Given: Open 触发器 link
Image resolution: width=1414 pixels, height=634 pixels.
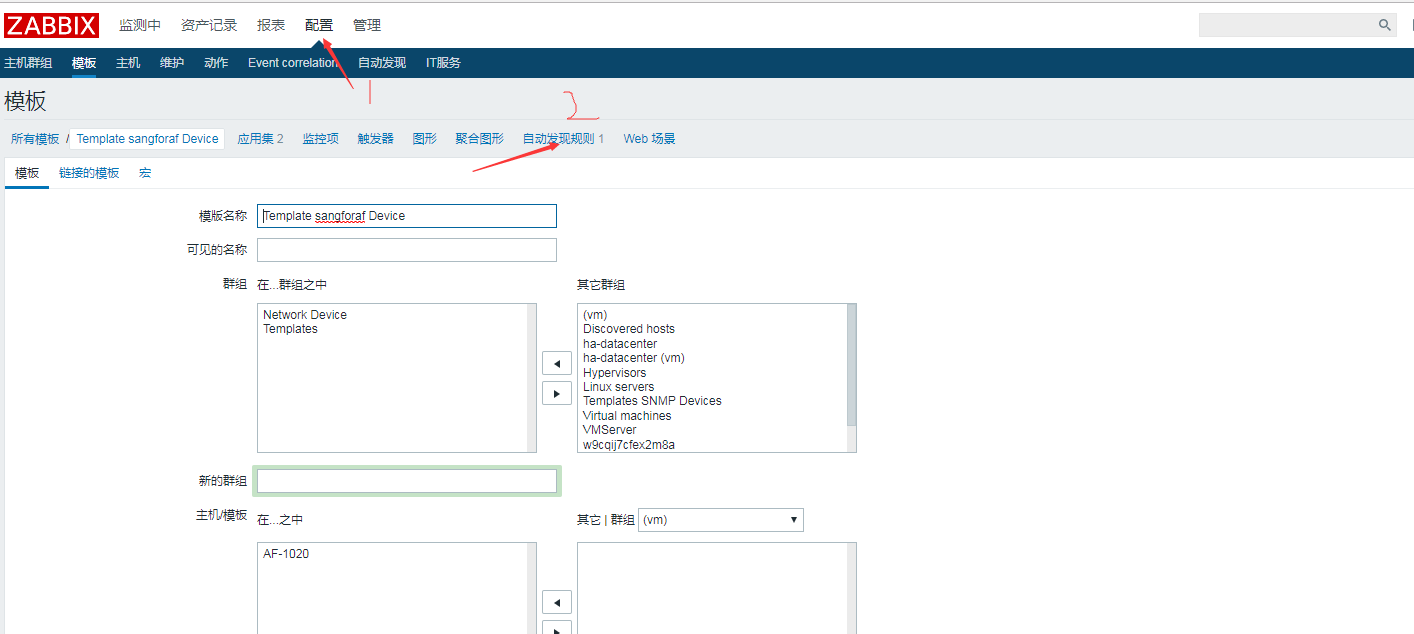Looking at the screenshot, I should [x=376, y=139].
